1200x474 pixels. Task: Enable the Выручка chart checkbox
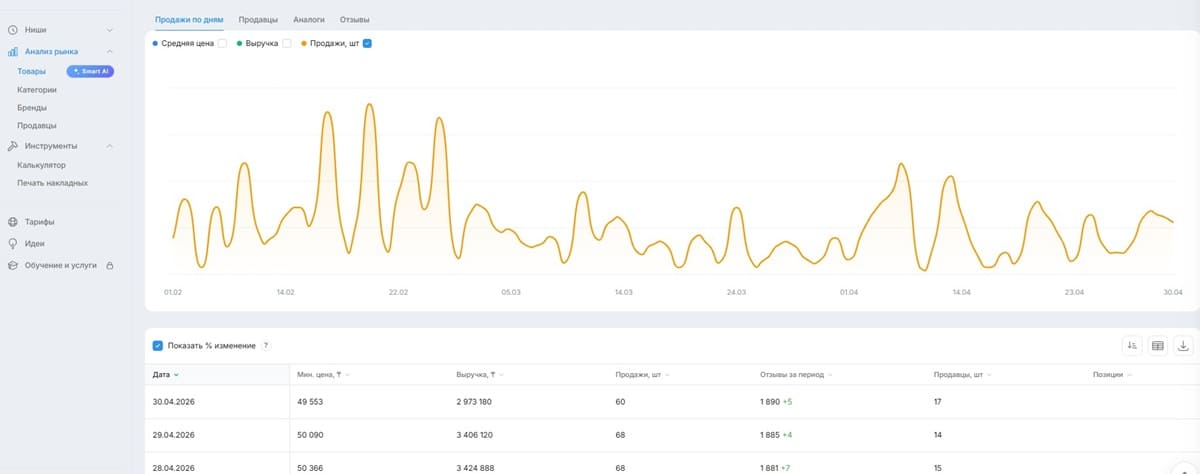click(x=287, y=44)
